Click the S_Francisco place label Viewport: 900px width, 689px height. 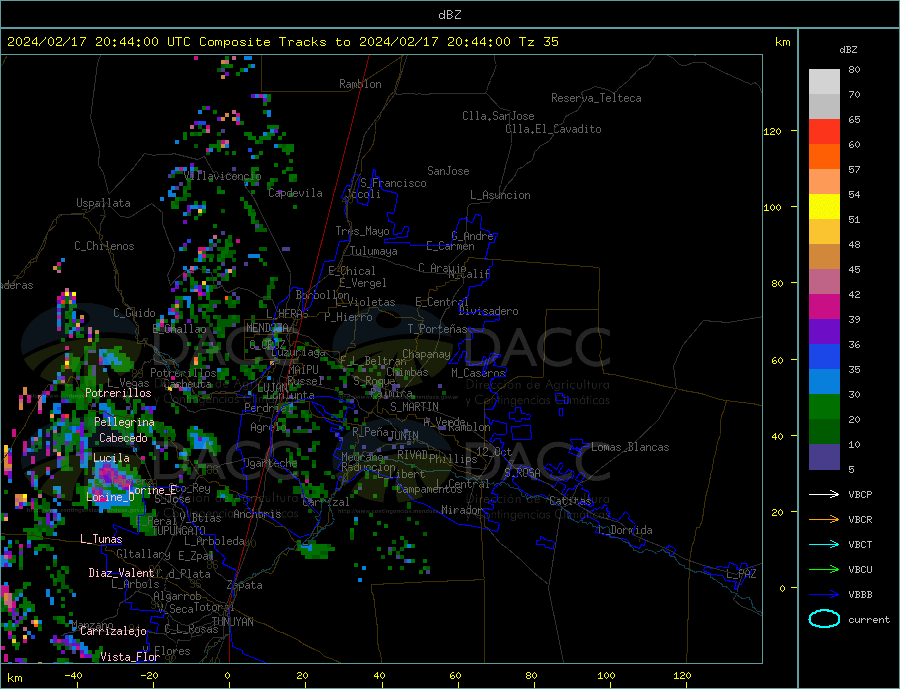[393, 183]
